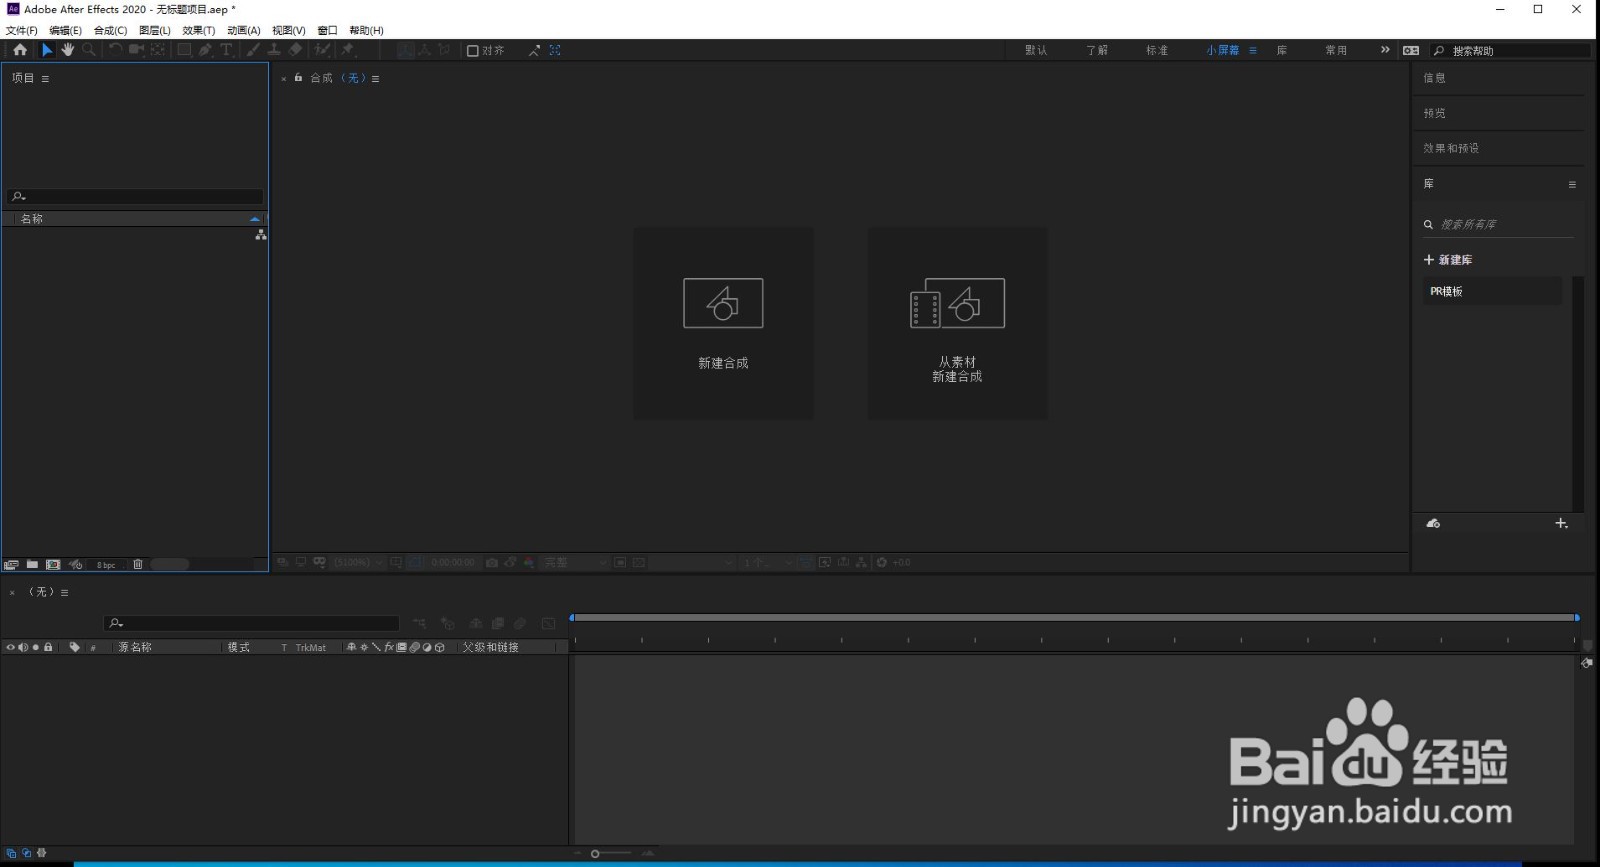
Task: Open the PR模板 library
Action: 1492,291
